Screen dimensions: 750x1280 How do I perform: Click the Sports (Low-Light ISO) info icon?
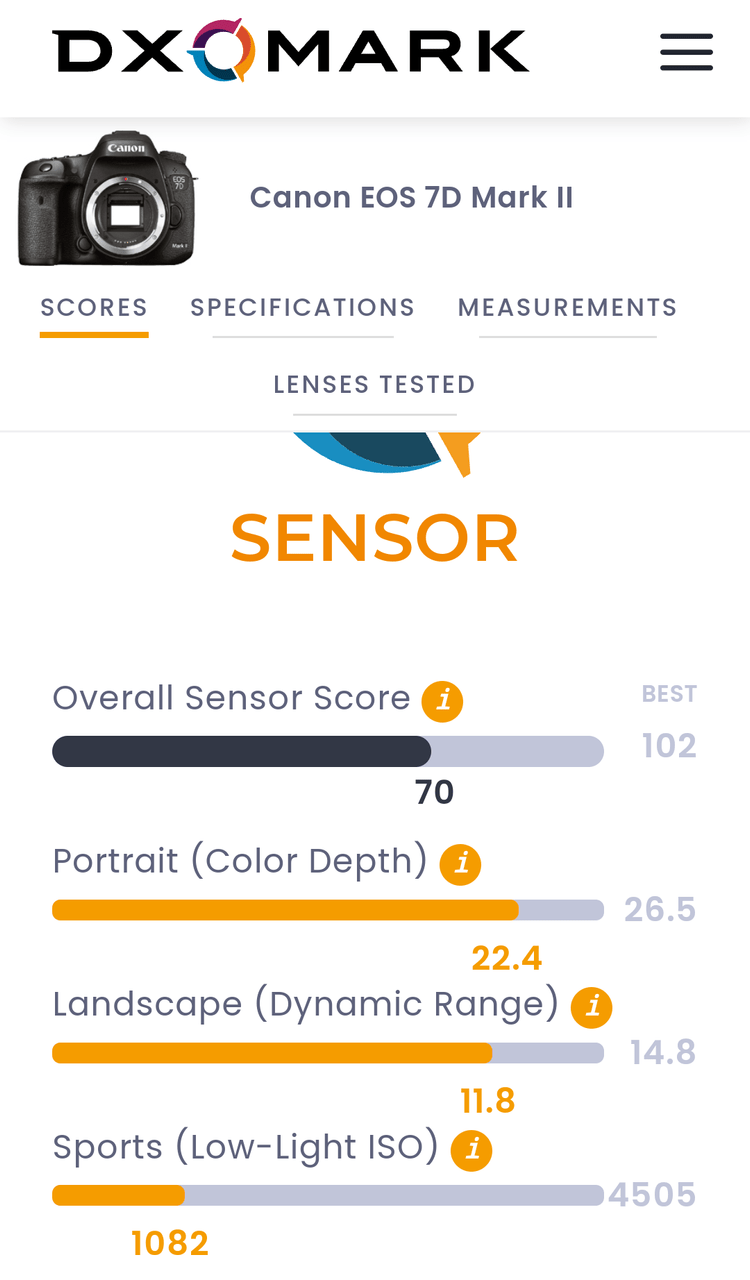[471, 1150]
